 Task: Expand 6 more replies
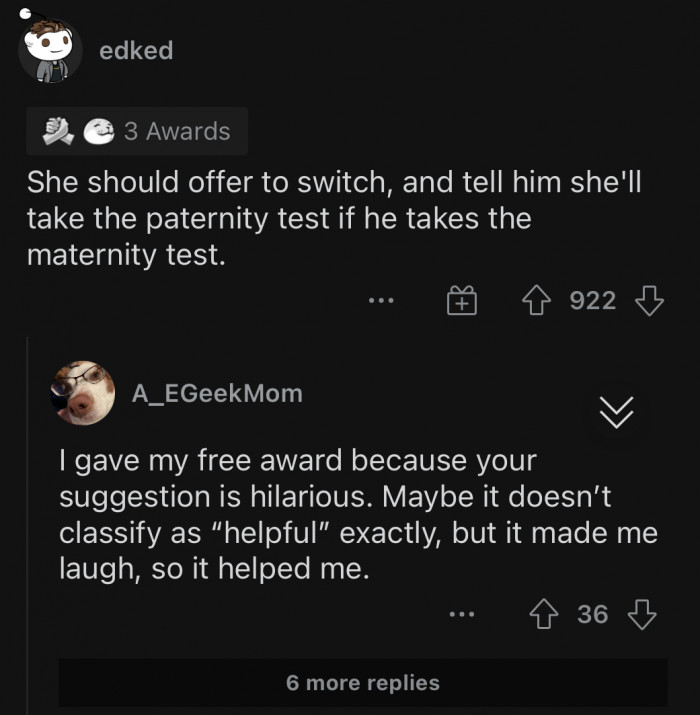[x=362, y=683]
